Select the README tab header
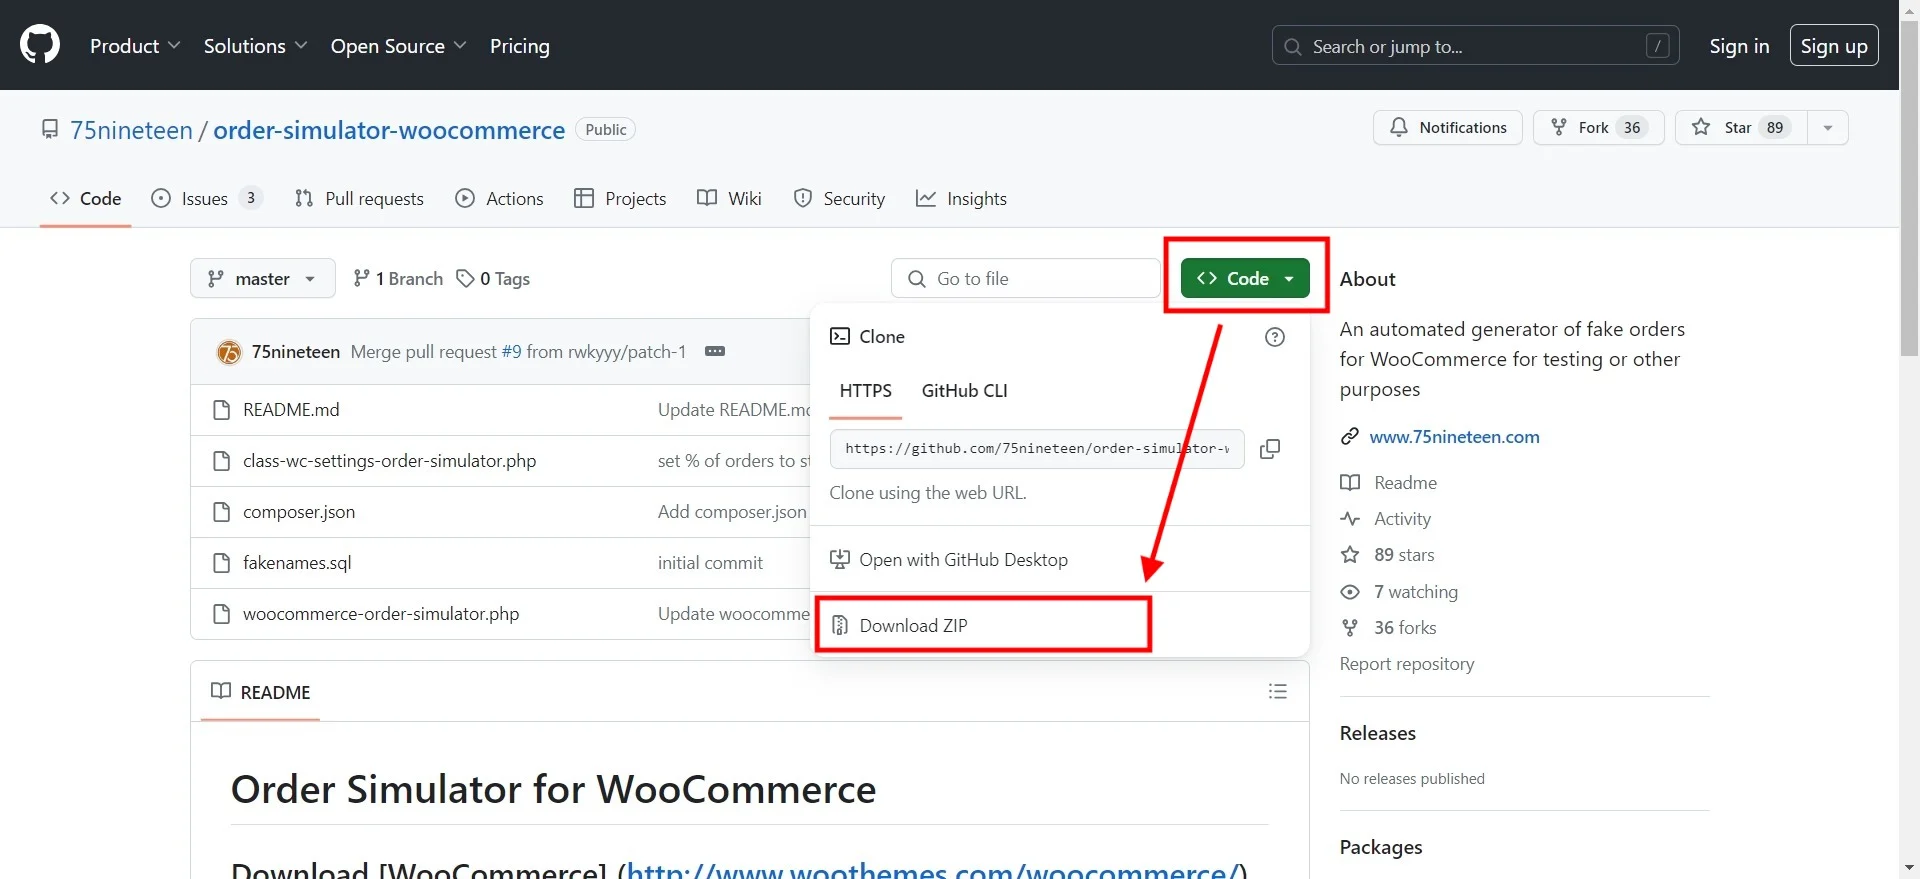The width and height of the screenshot is (1920, 879). pyautogui.click(x=261, y=692)
